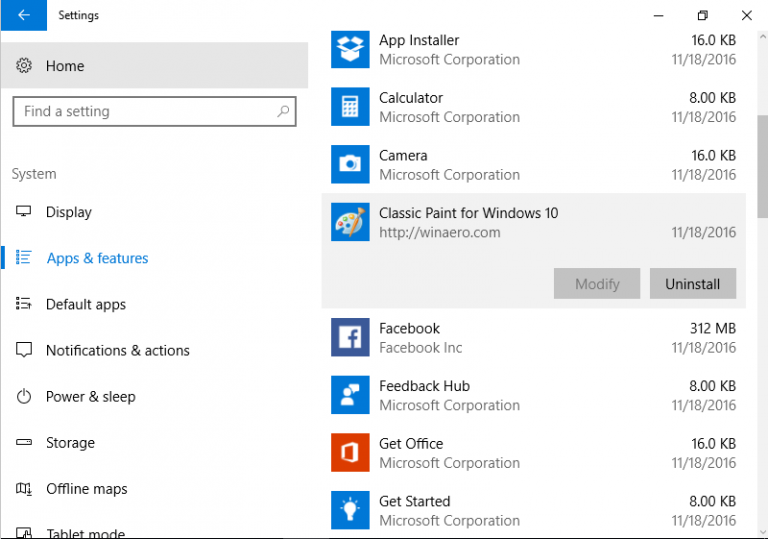768x539 pixels.
Task: Go back with the arrow button
Action: [23, 15]
